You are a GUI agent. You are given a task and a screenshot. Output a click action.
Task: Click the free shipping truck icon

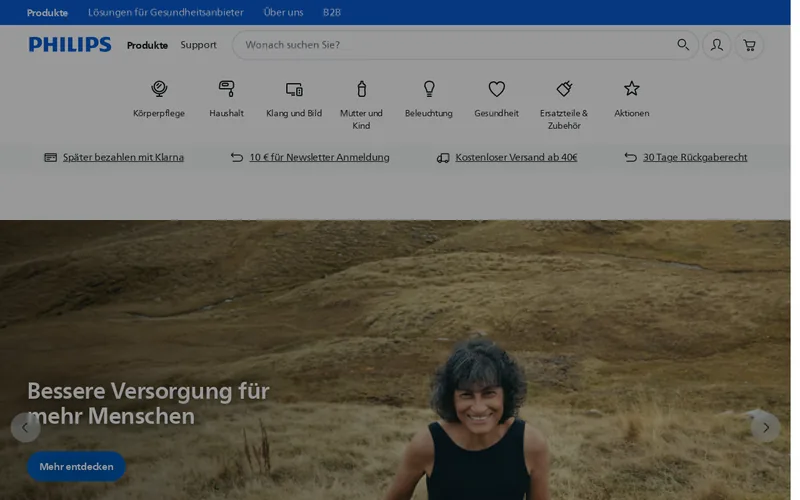tap(443, 158)
